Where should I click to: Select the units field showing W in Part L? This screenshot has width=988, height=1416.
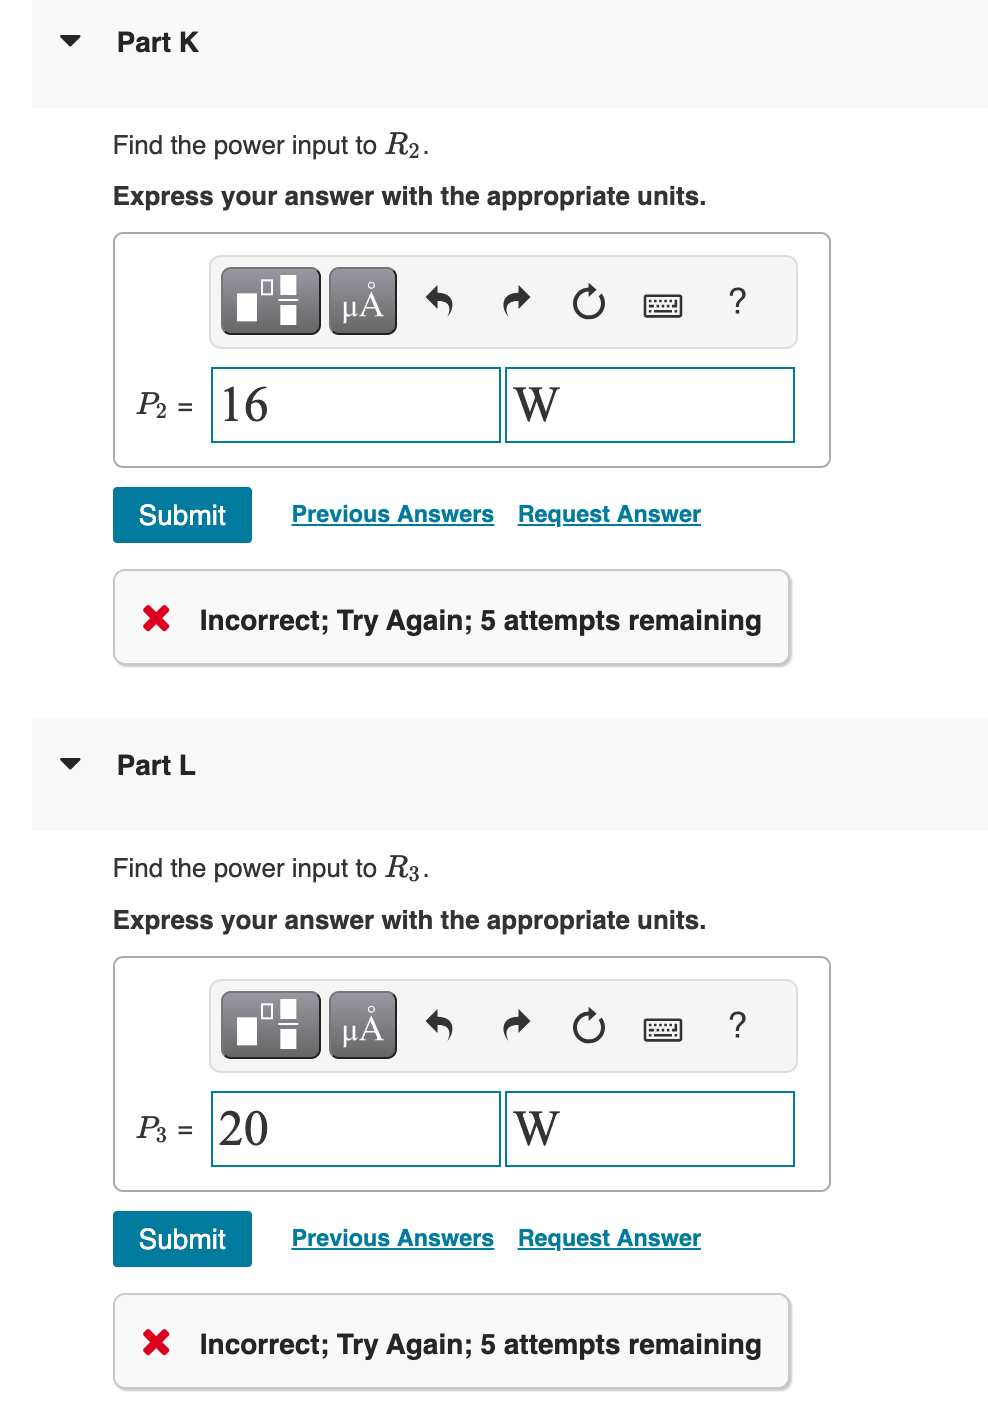(649, 1128)
